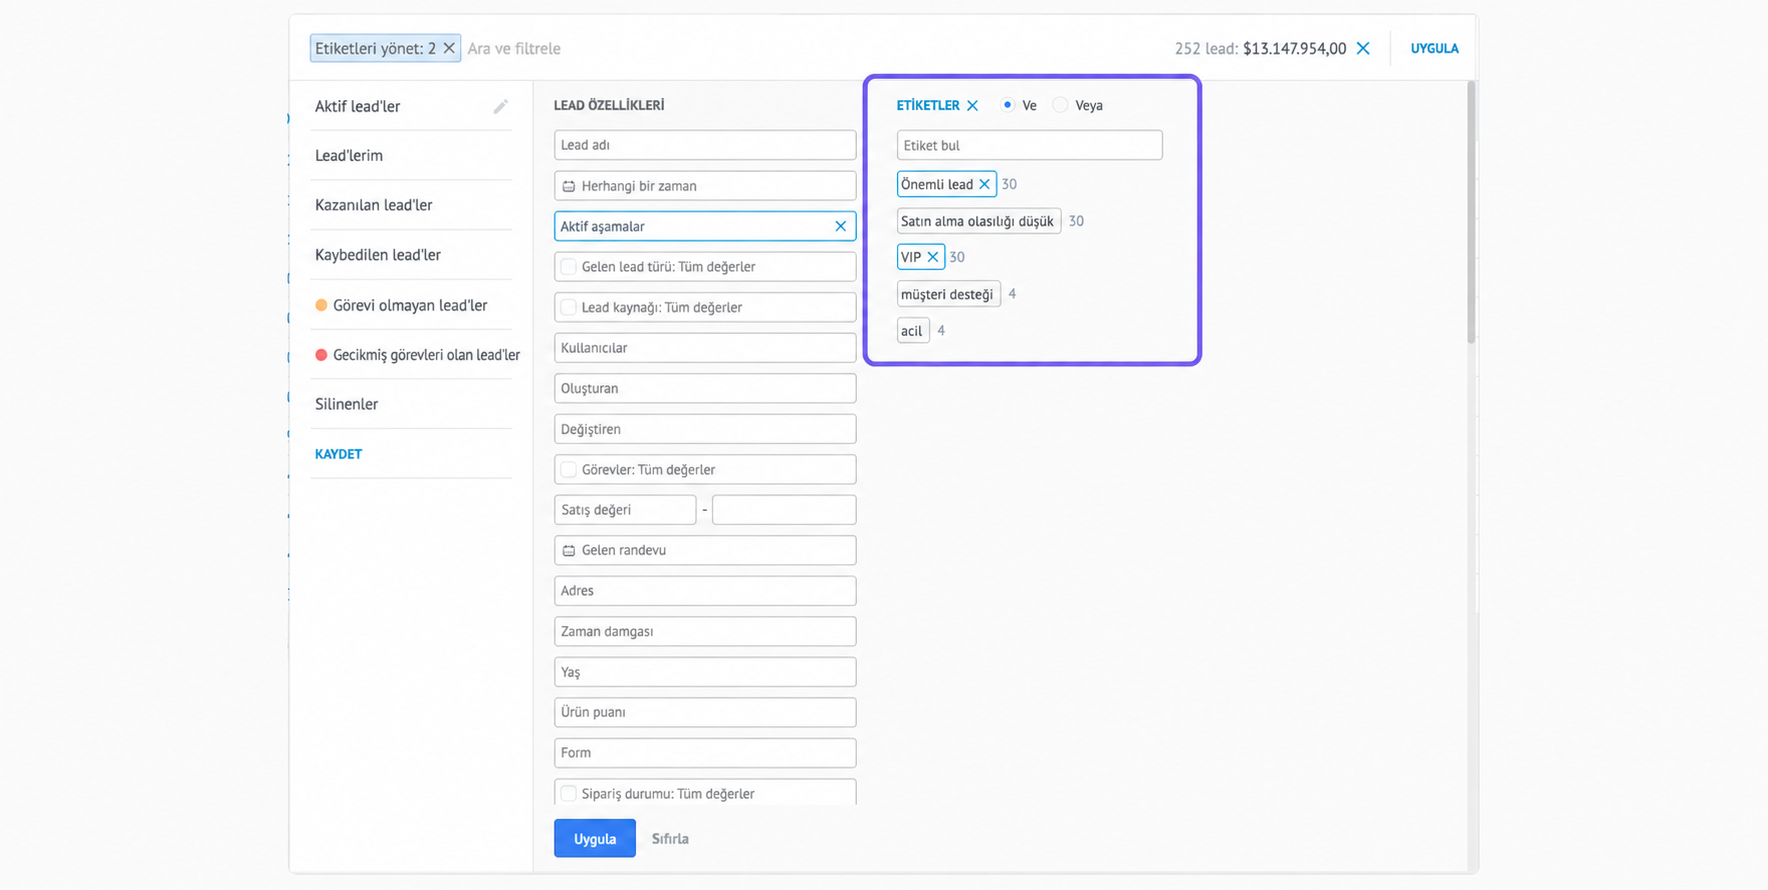The height and width of the screenshot is (890, 1768).
Task: Click the Lead adı input field
Action: click(705, 145)
